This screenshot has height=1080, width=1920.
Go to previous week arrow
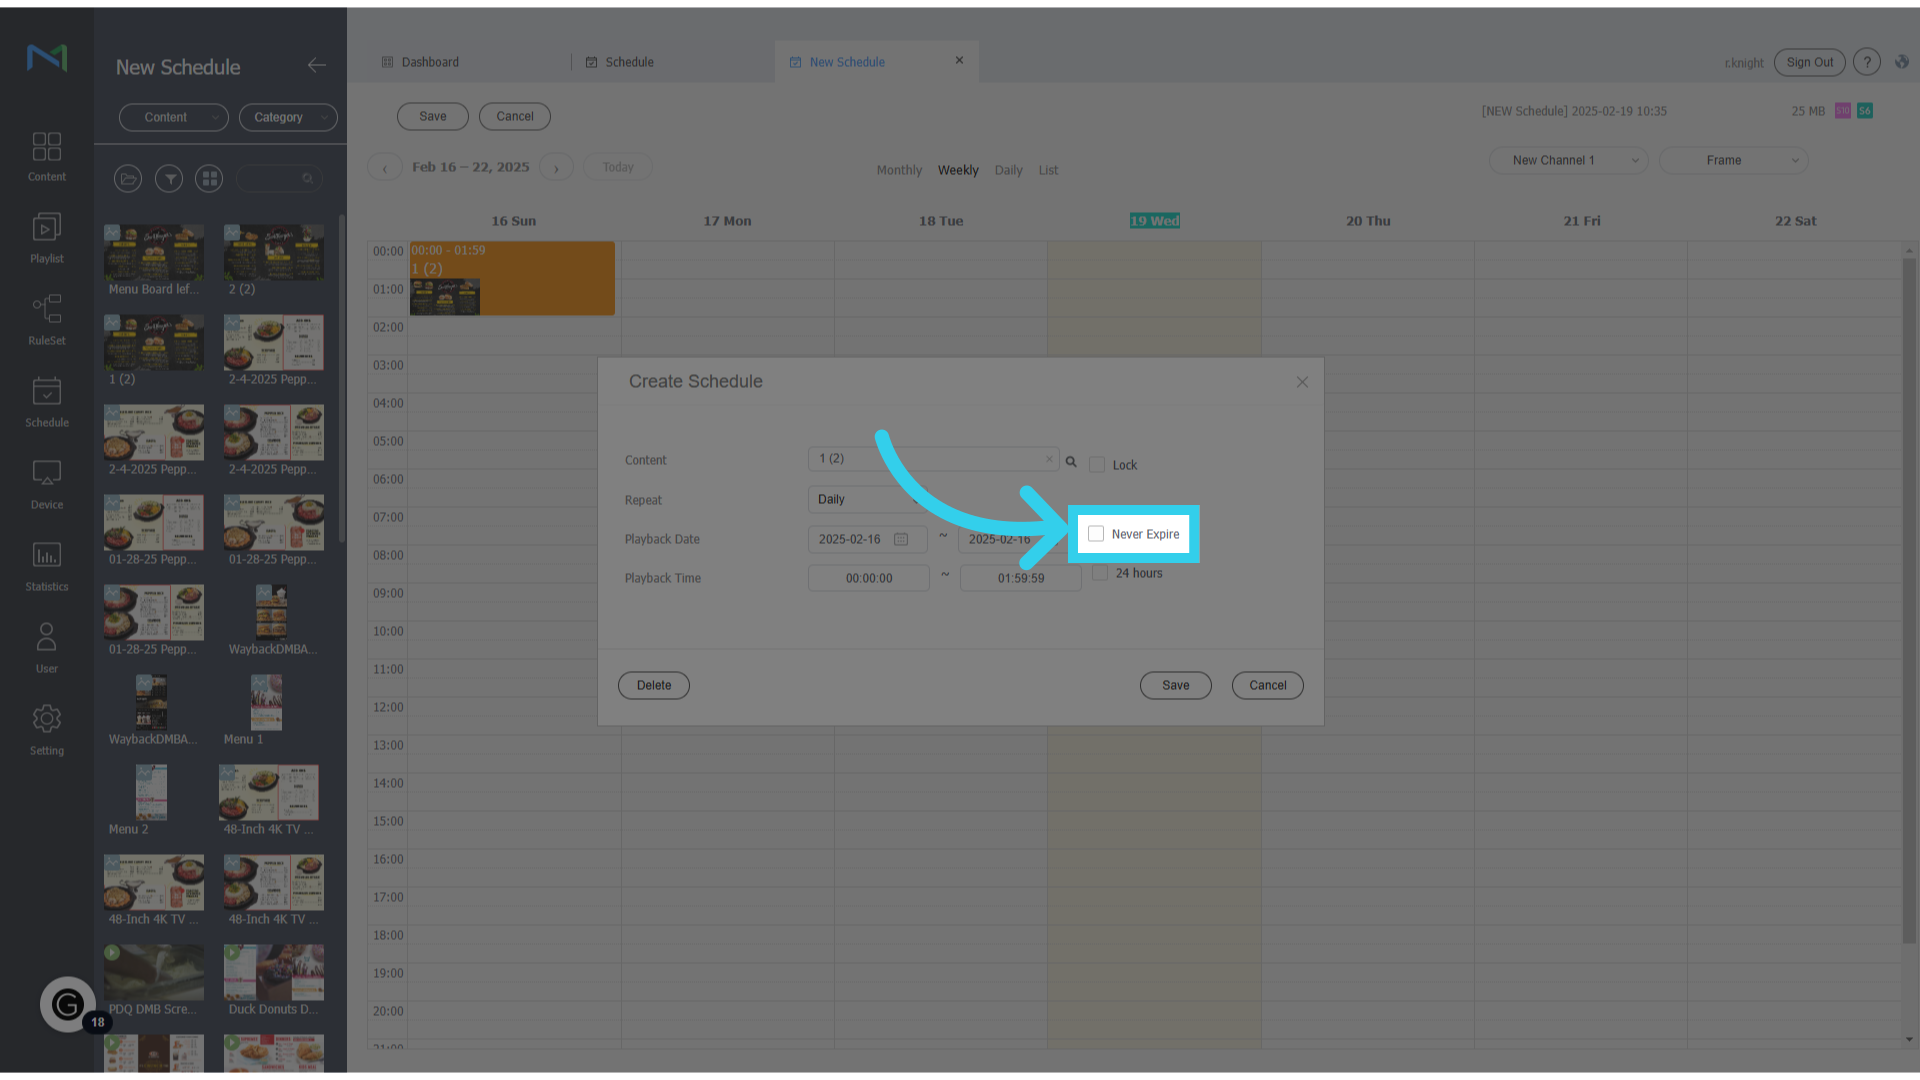click(385, 168)
